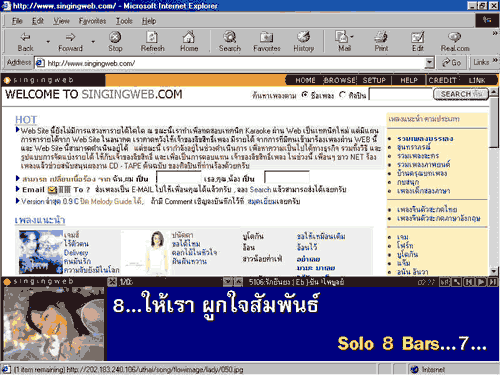Image resolution: width=500 pixels, height=375 pixels.
Task: Open the History pane
Action: tap(304, 42)
